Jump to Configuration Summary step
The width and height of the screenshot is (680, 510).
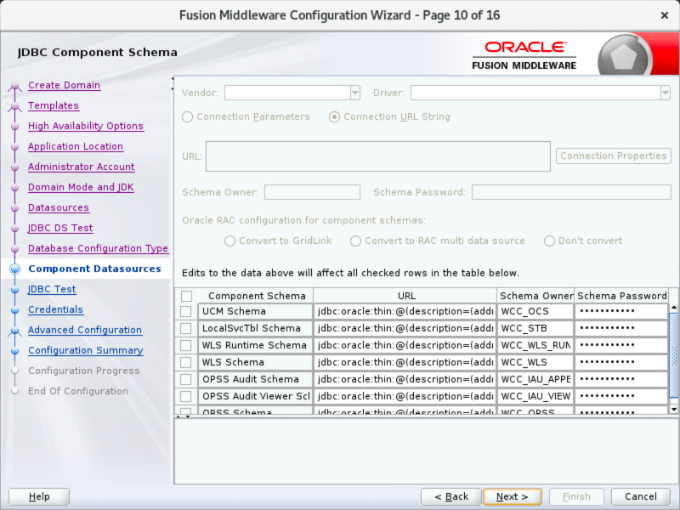tap(86, 350)
